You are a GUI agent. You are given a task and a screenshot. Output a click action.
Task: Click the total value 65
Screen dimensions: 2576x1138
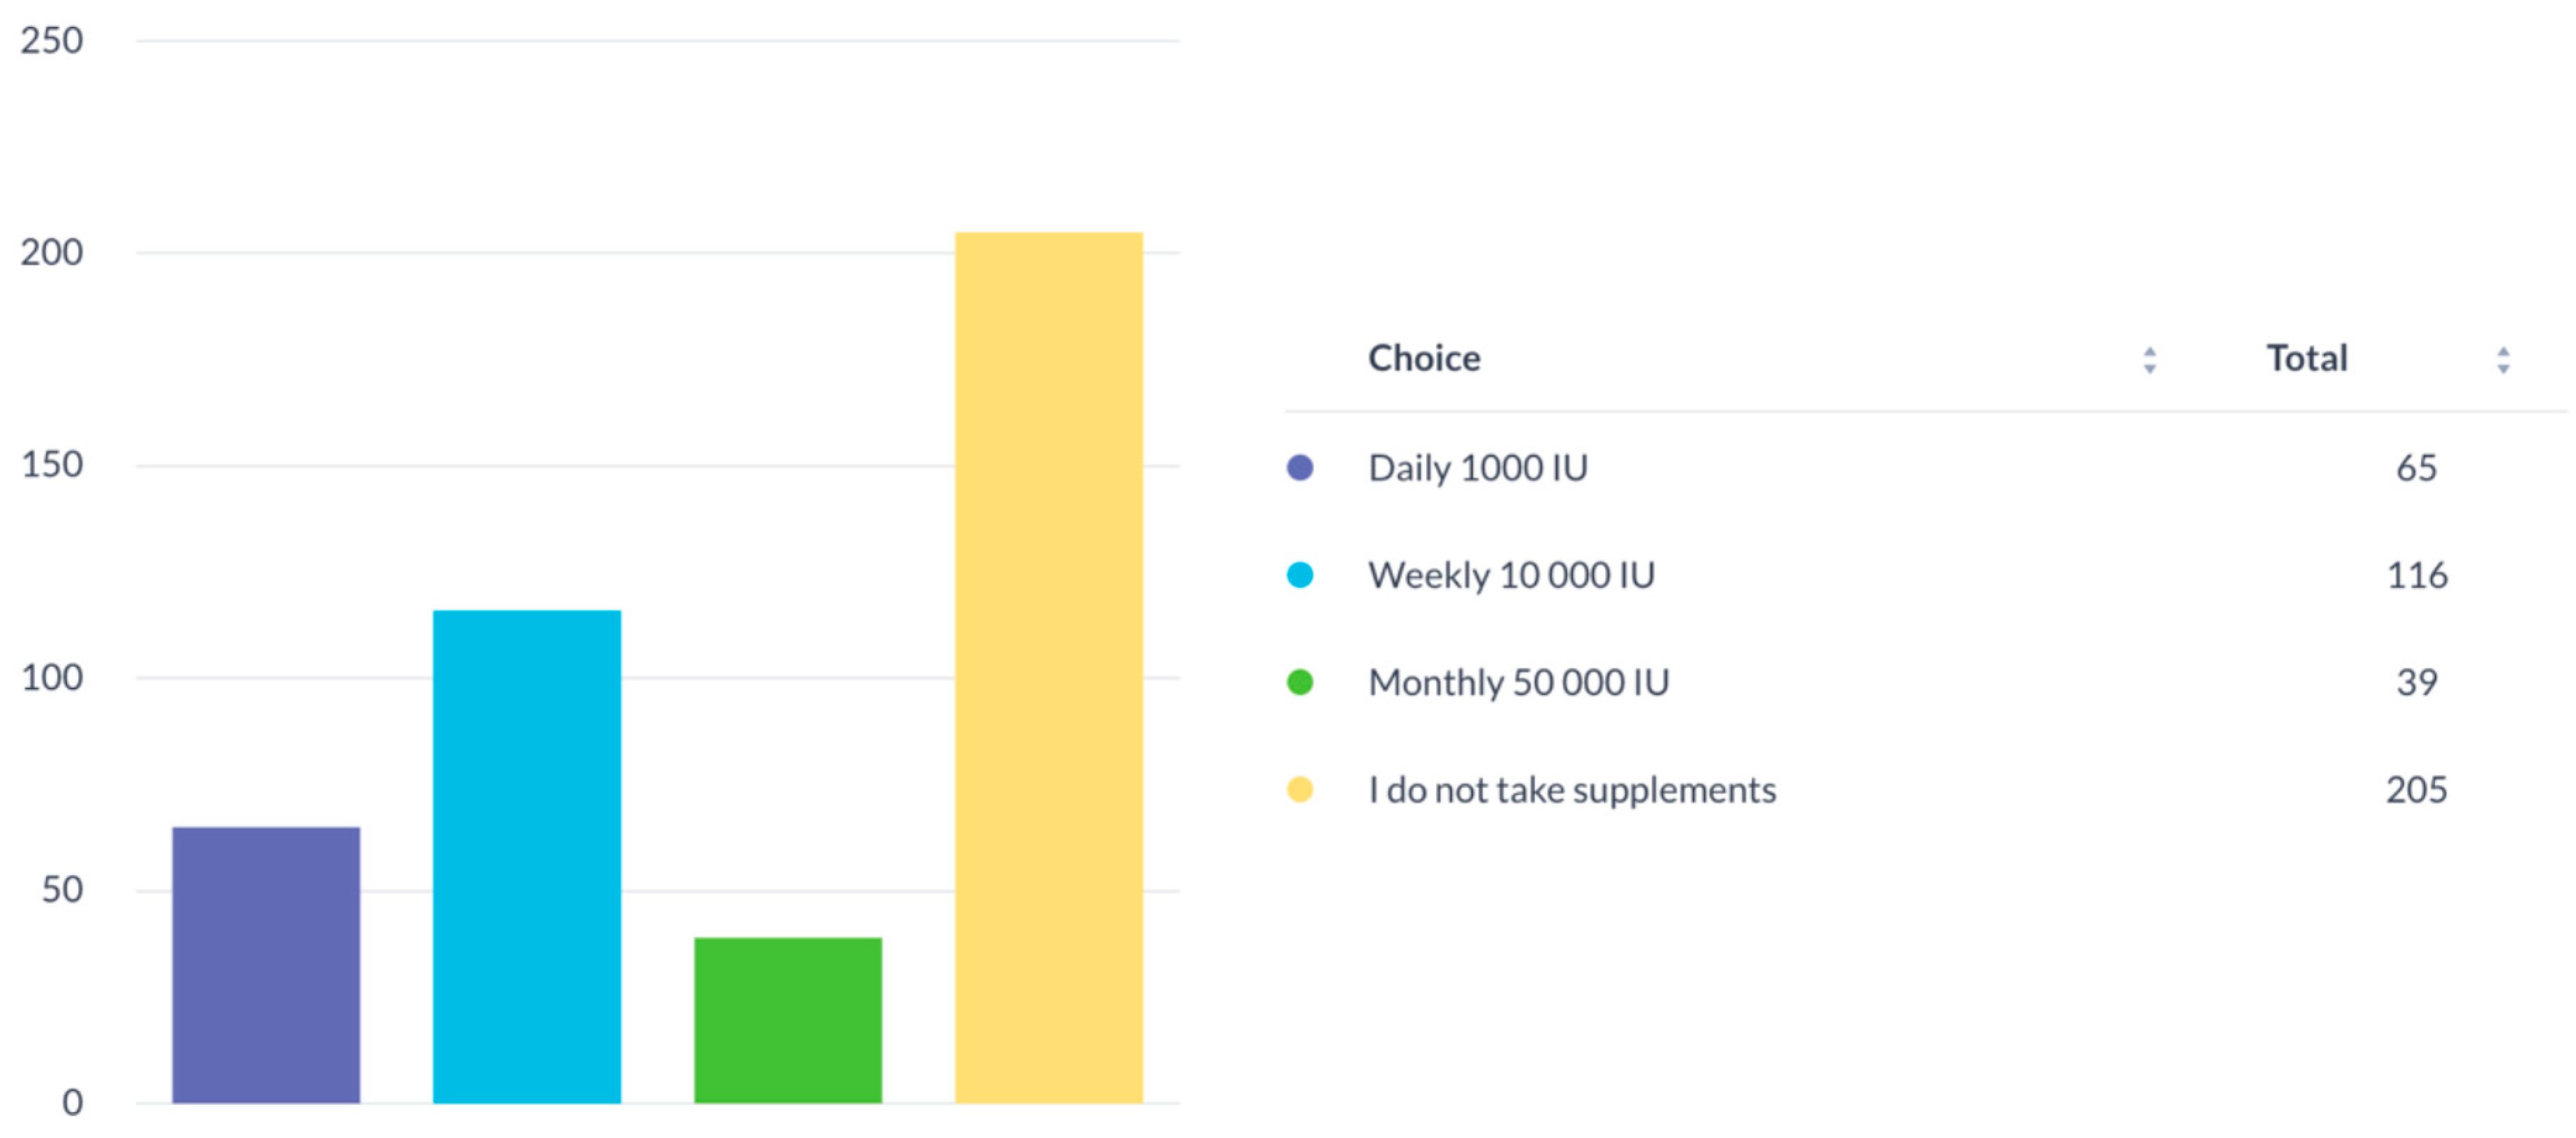point(2416,468)
